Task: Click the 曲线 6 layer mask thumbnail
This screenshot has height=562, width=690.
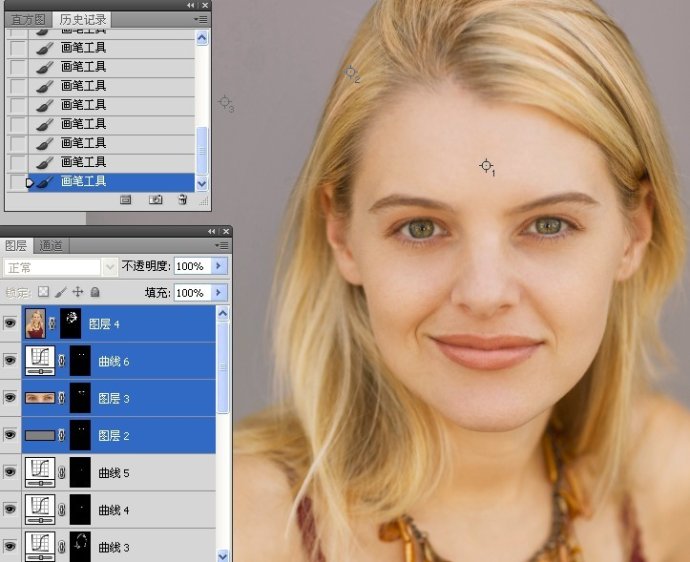Action: (80, 360)
